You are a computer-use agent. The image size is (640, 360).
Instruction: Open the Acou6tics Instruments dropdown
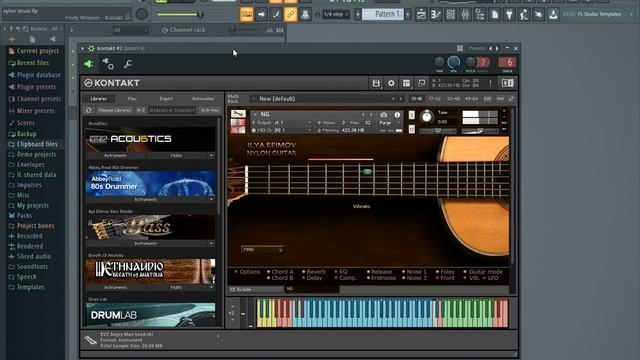116,156
